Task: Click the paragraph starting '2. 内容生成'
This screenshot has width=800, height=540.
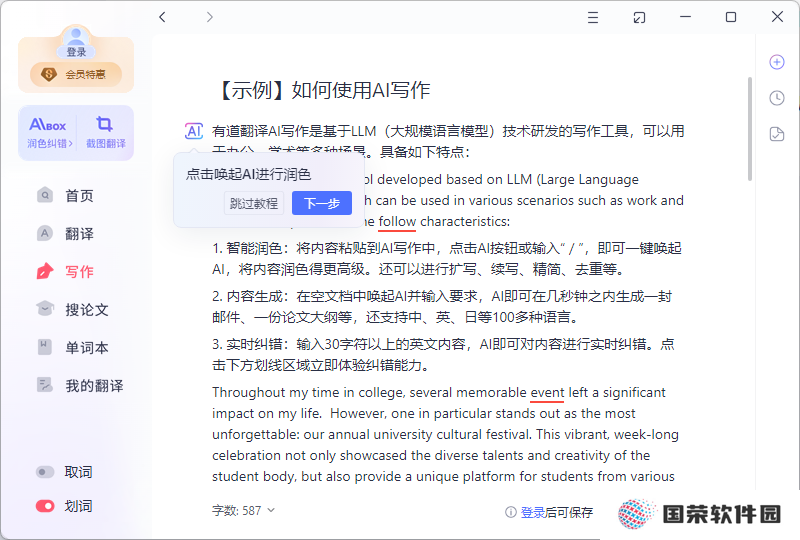Action: coord(442,307)
